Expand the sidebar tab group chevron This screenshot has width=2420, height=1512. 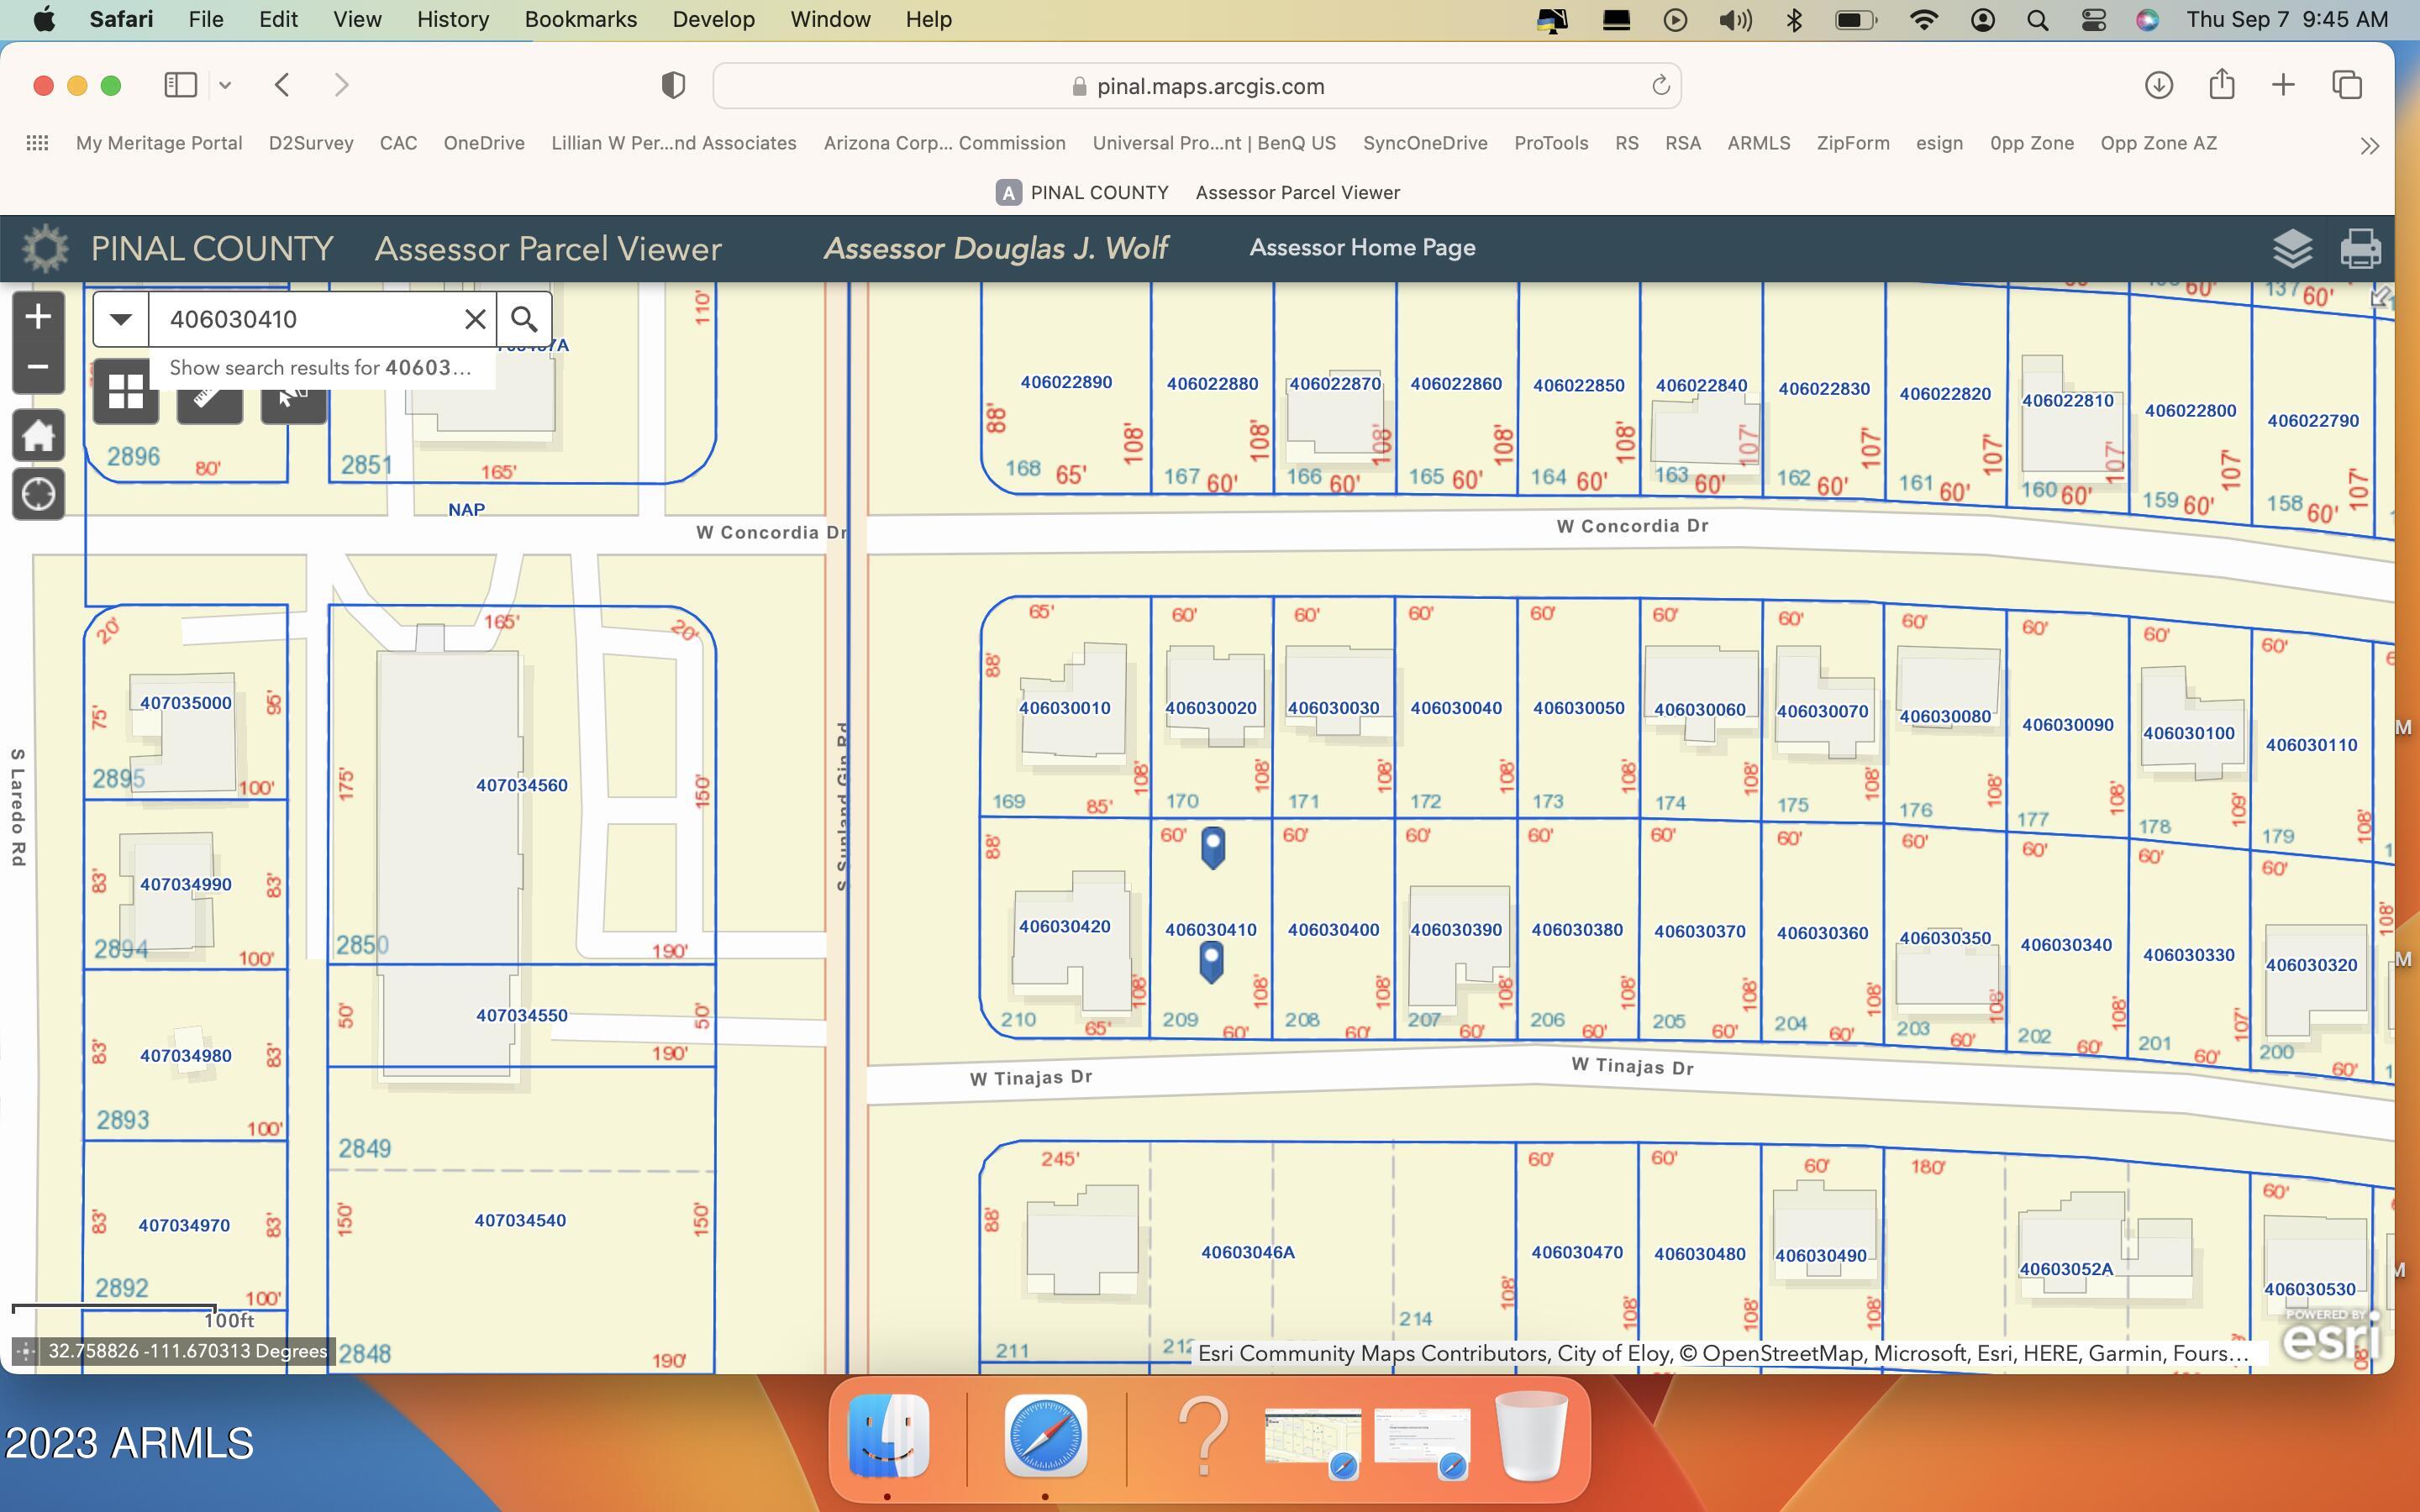point(225,85)
